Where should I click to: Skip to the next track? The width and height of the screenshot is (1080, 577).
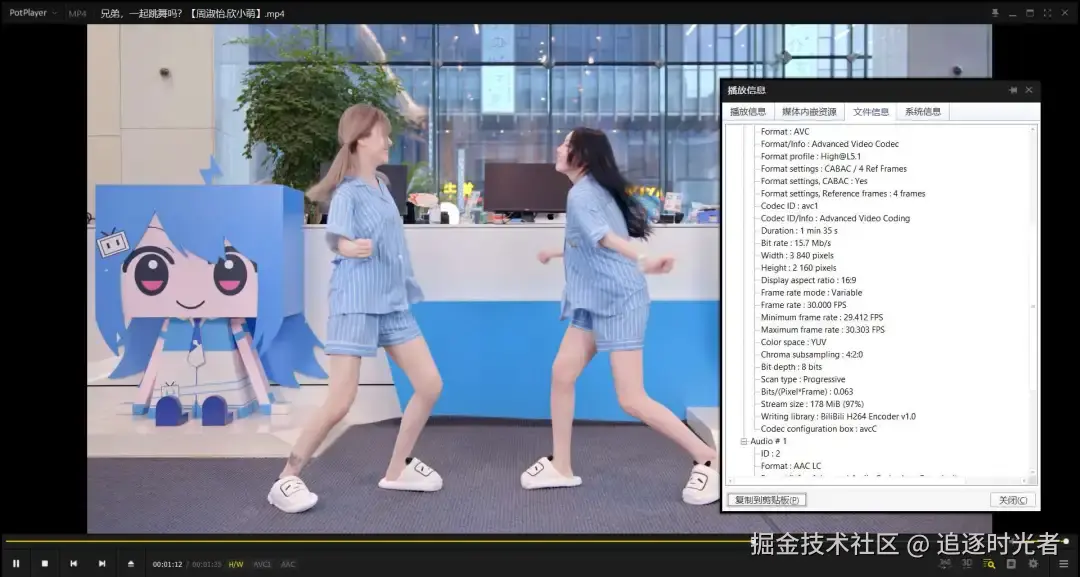[102, 563]
